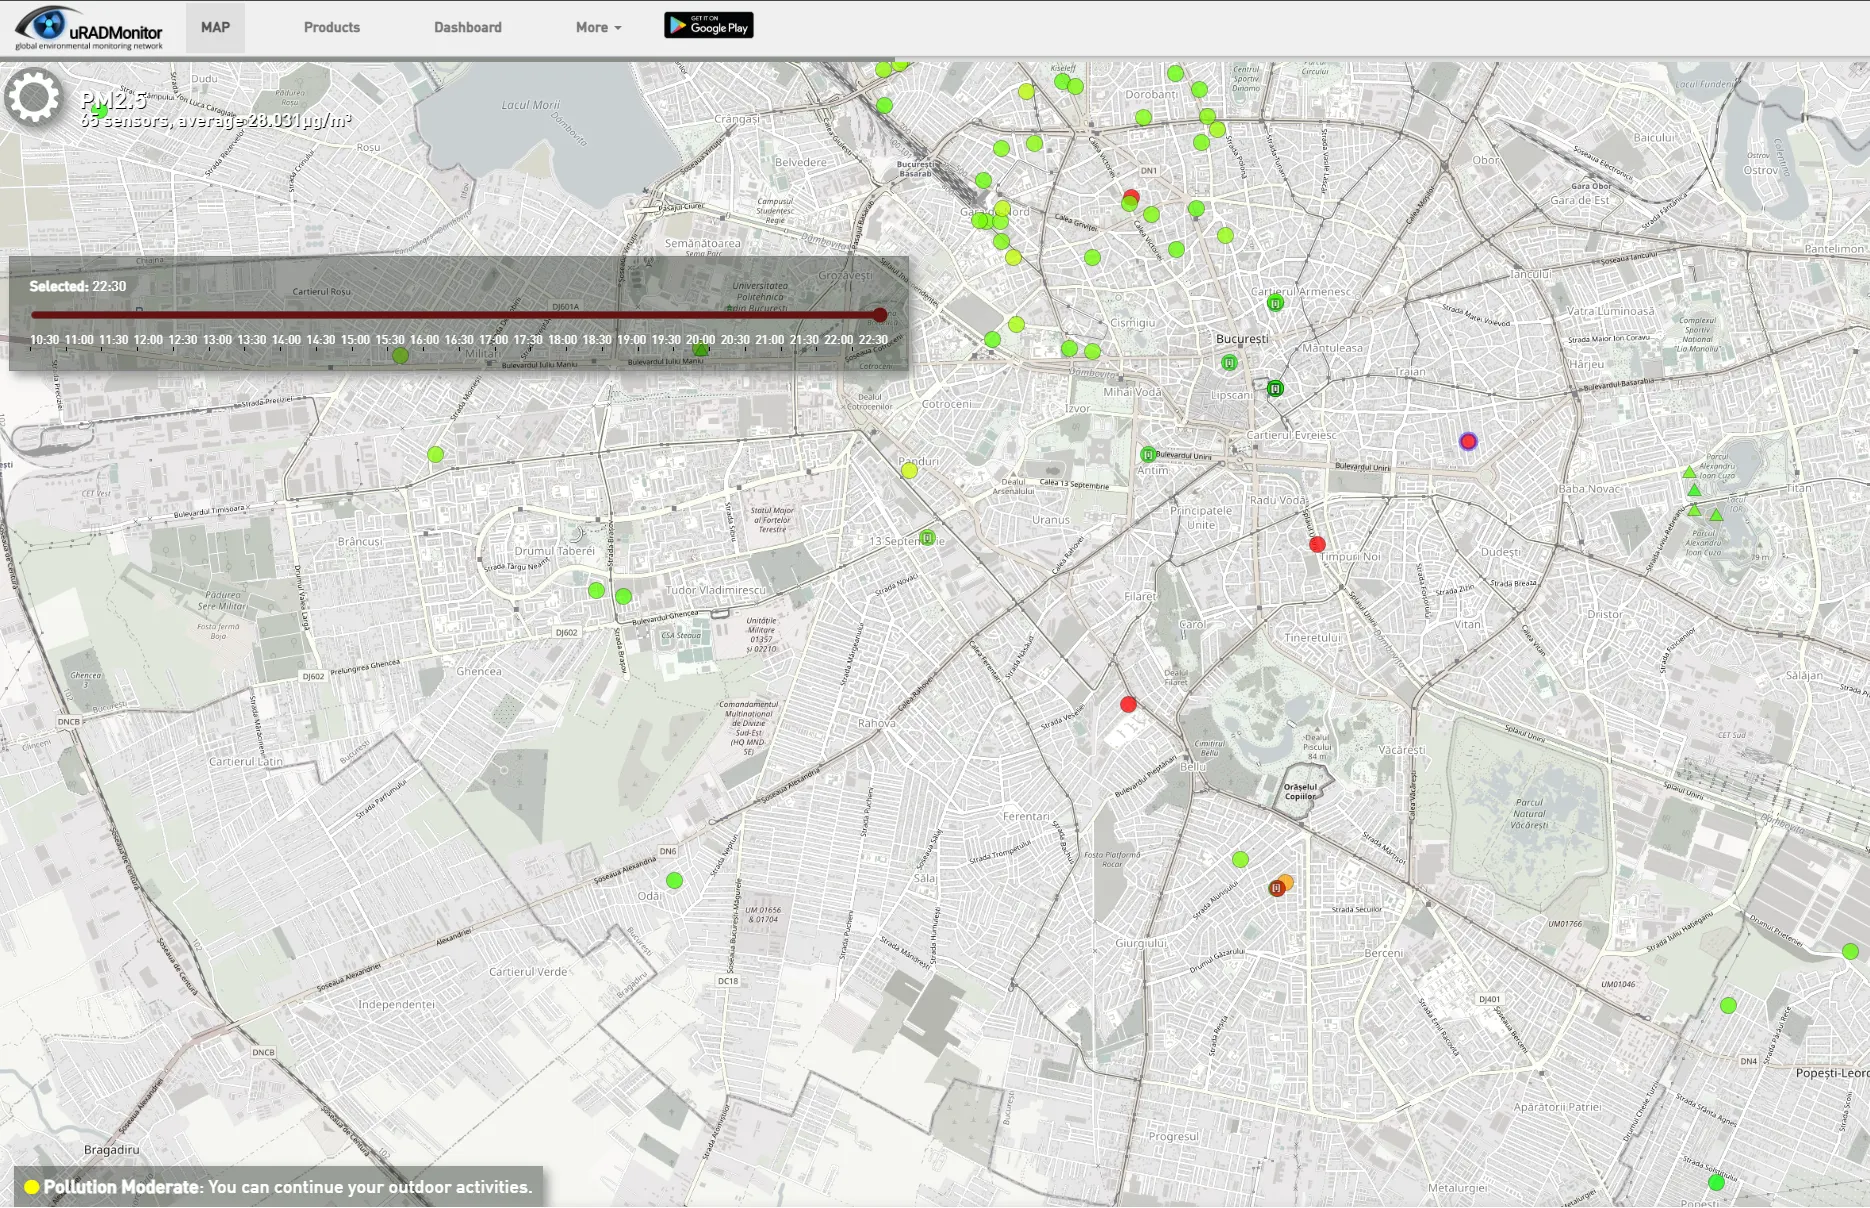
Task: Jump the timeline to 21:00
Action: [x=770, y=340]
